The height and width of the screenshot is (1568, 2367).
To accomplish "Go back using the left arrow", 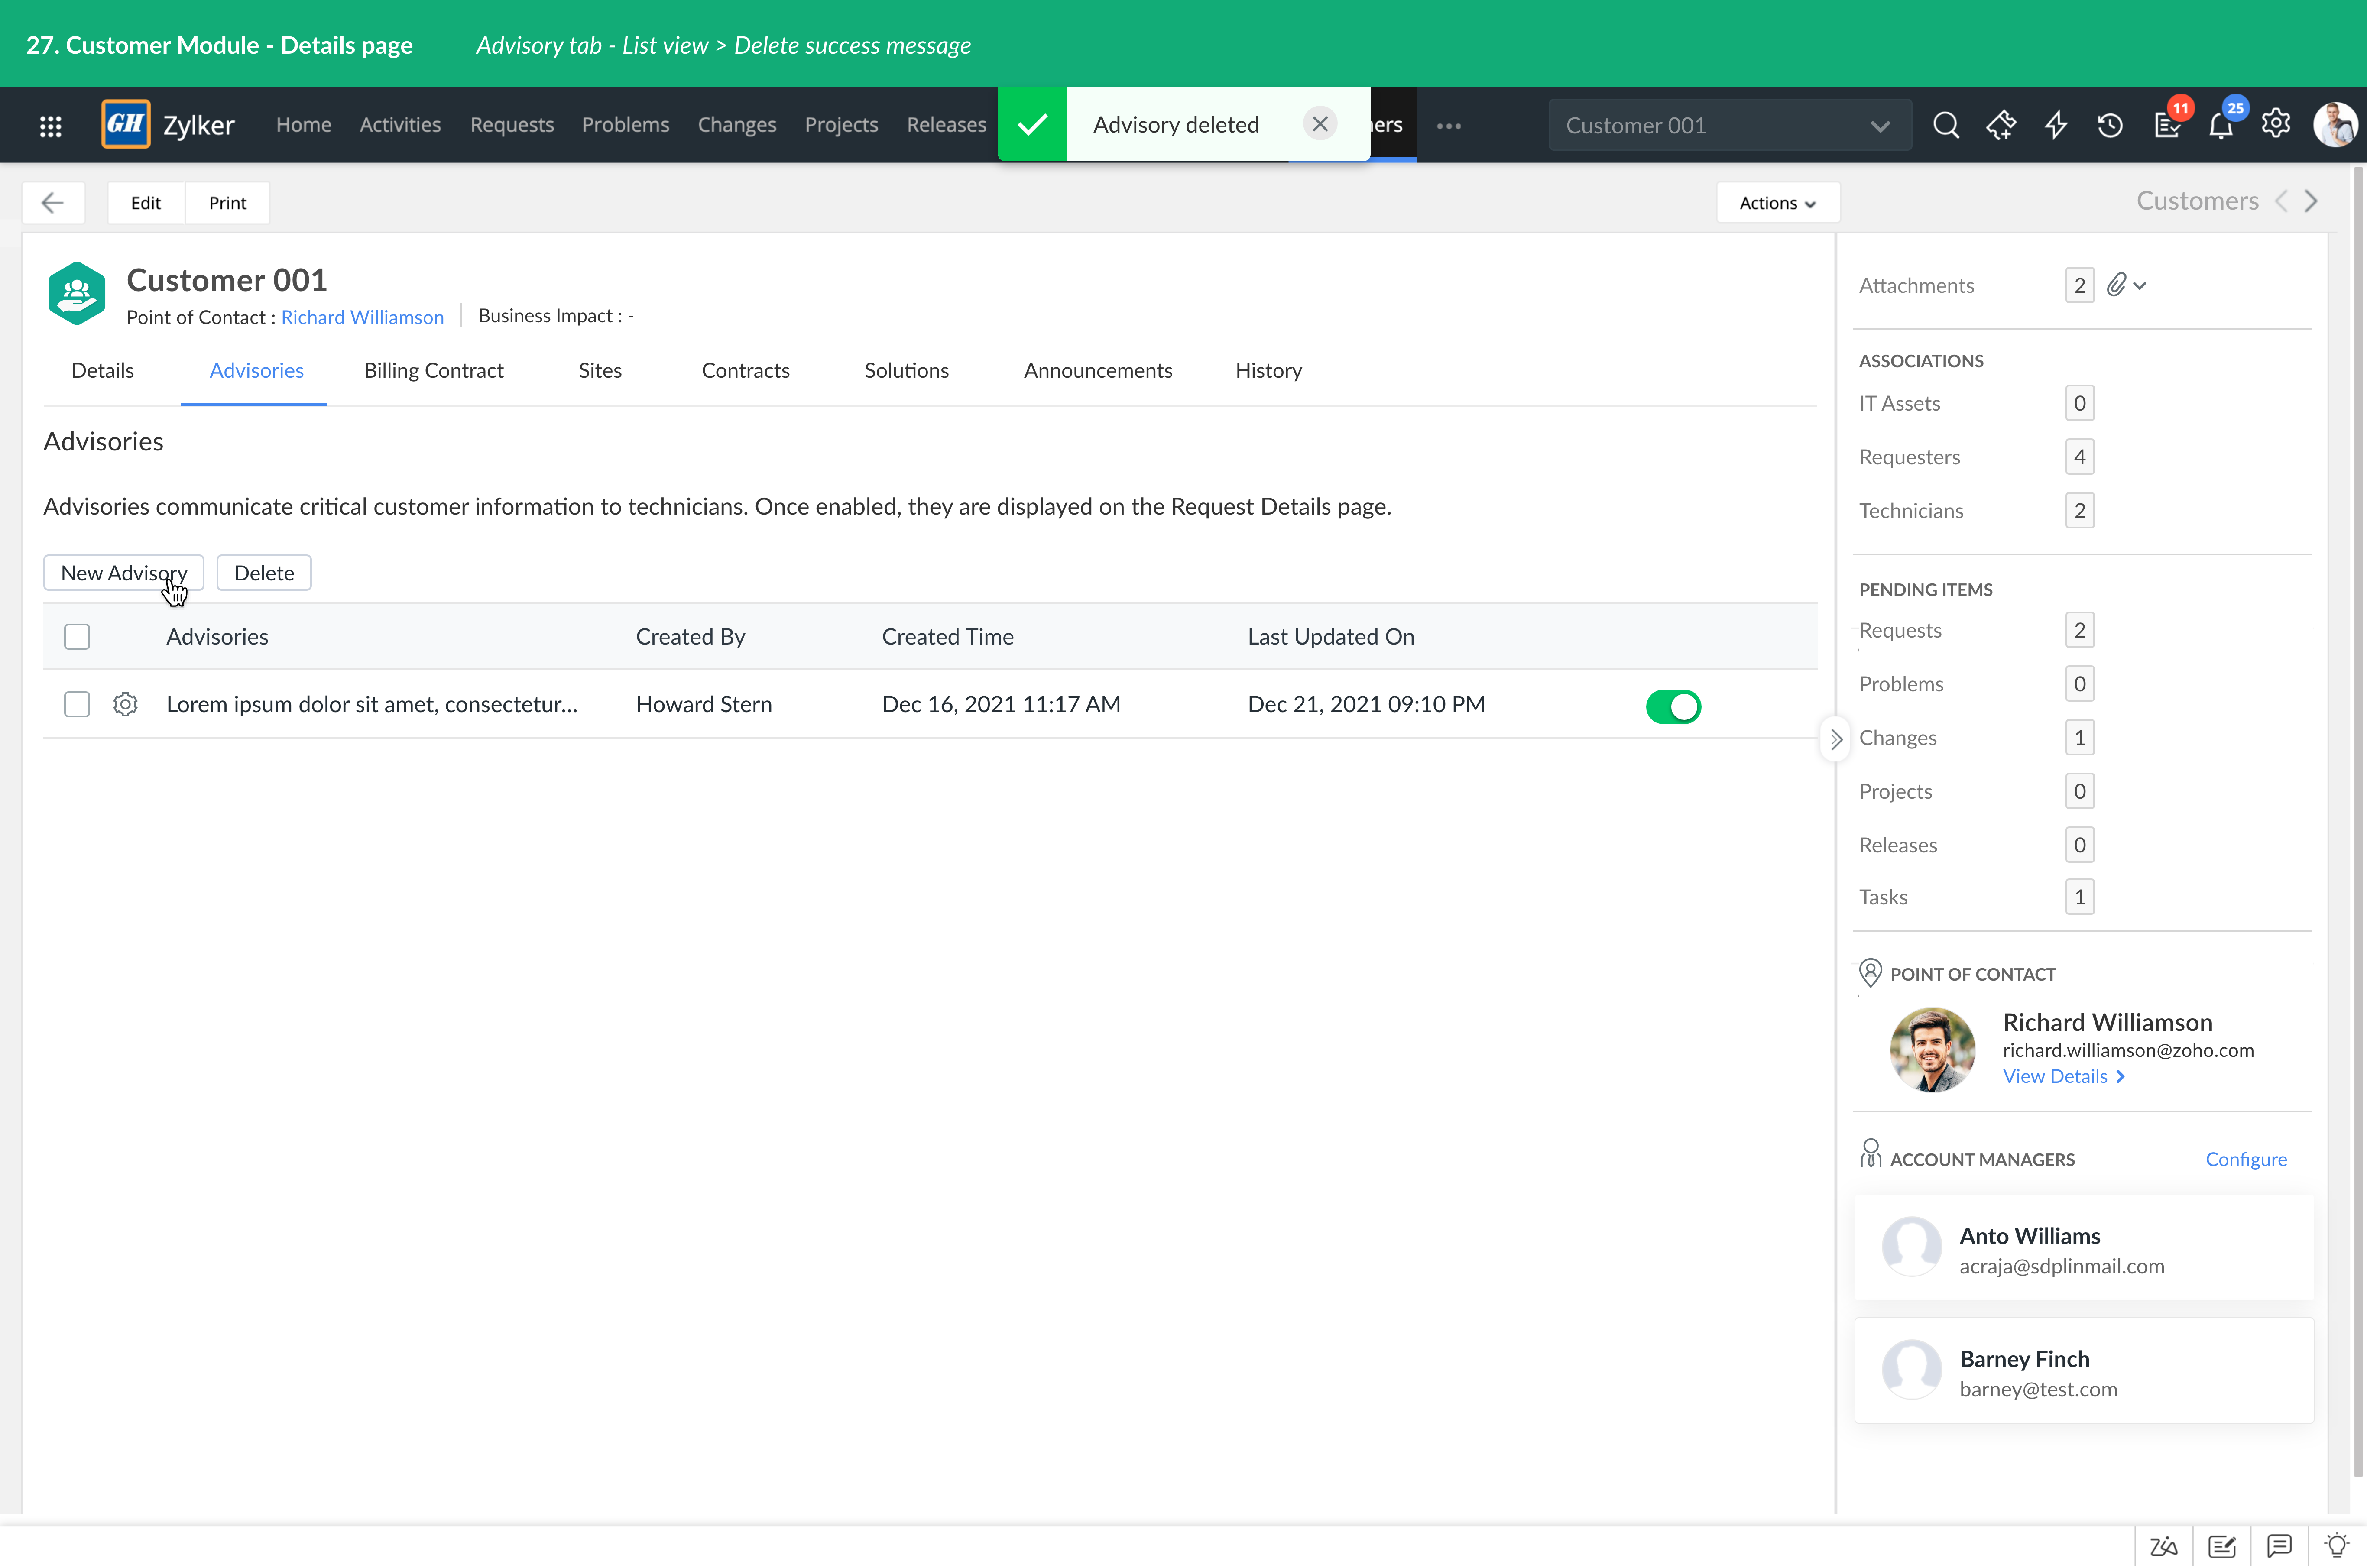I will (x=53, y=203).
